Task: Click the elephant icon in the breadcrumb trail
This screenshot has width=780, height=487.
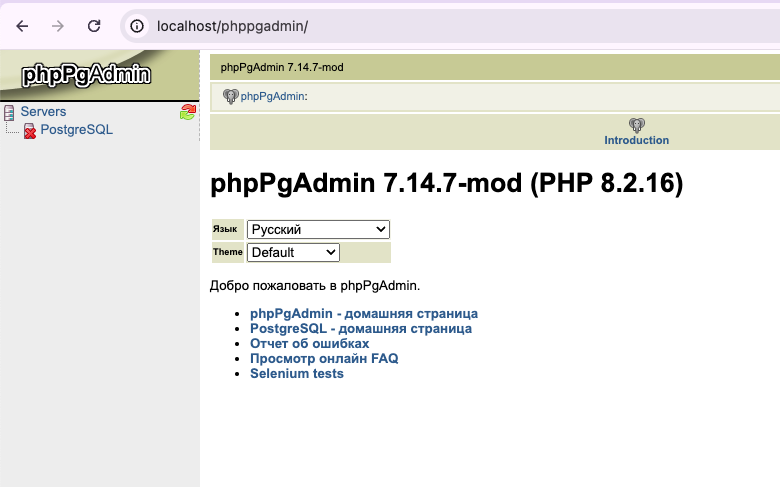Action: (x=230, y=96)
